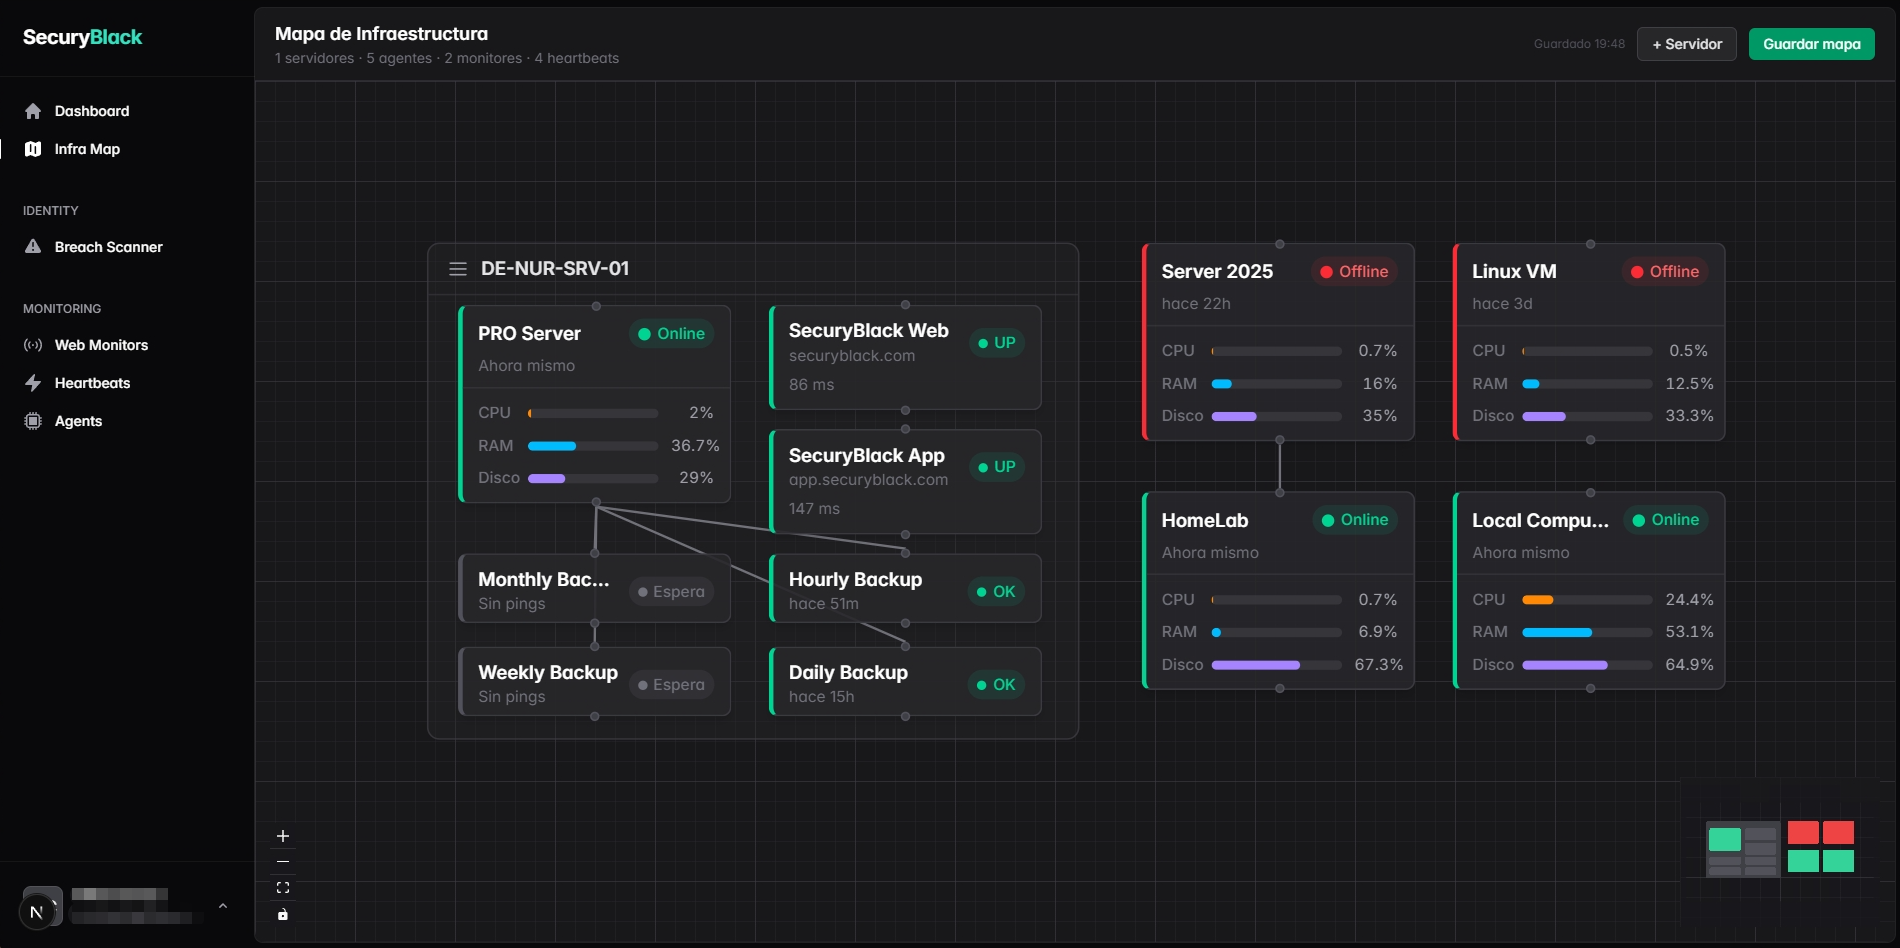Select the Hourly Backup heartbeat card
Viewport: 1900px width, 948px height.
[905, 589]
